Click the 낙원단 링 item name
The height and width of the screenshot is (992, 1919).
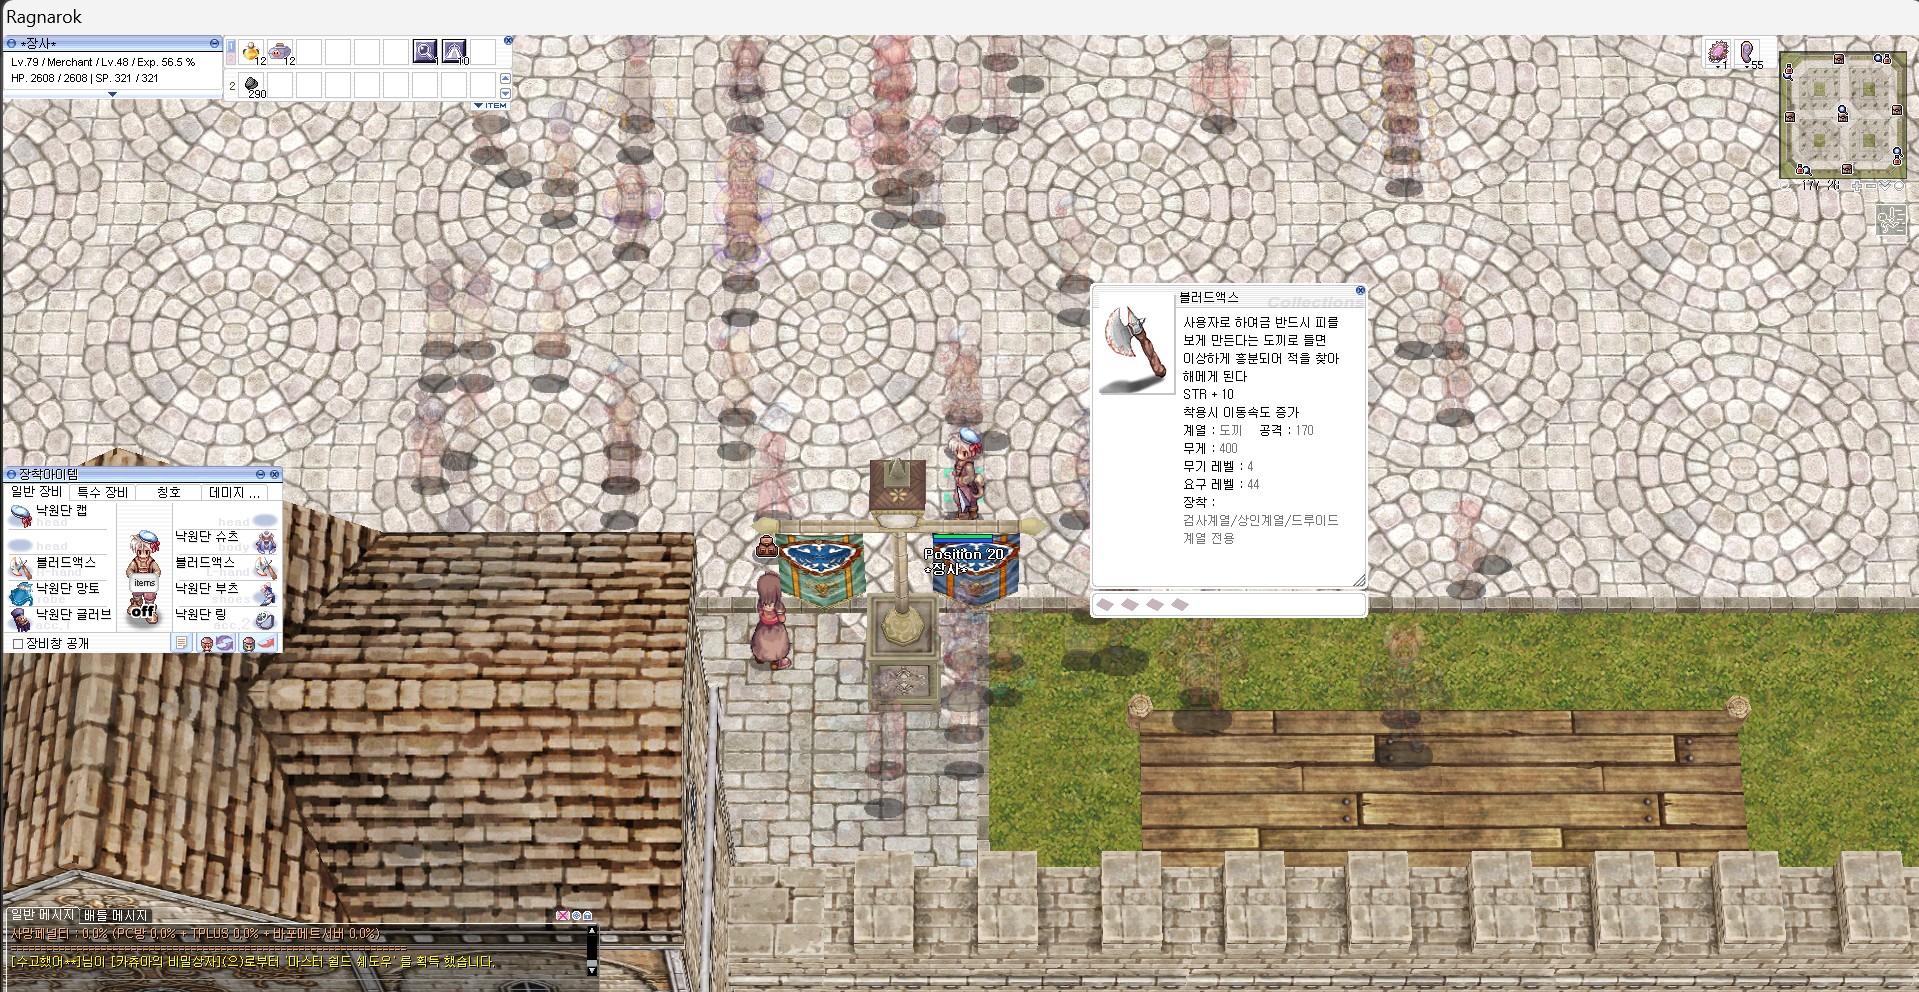click(201, 614)
